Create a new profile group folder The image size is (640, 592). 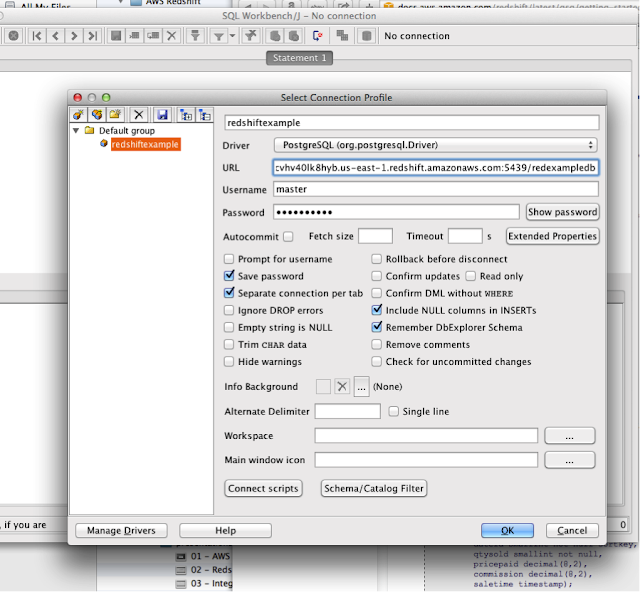(116, 115)
